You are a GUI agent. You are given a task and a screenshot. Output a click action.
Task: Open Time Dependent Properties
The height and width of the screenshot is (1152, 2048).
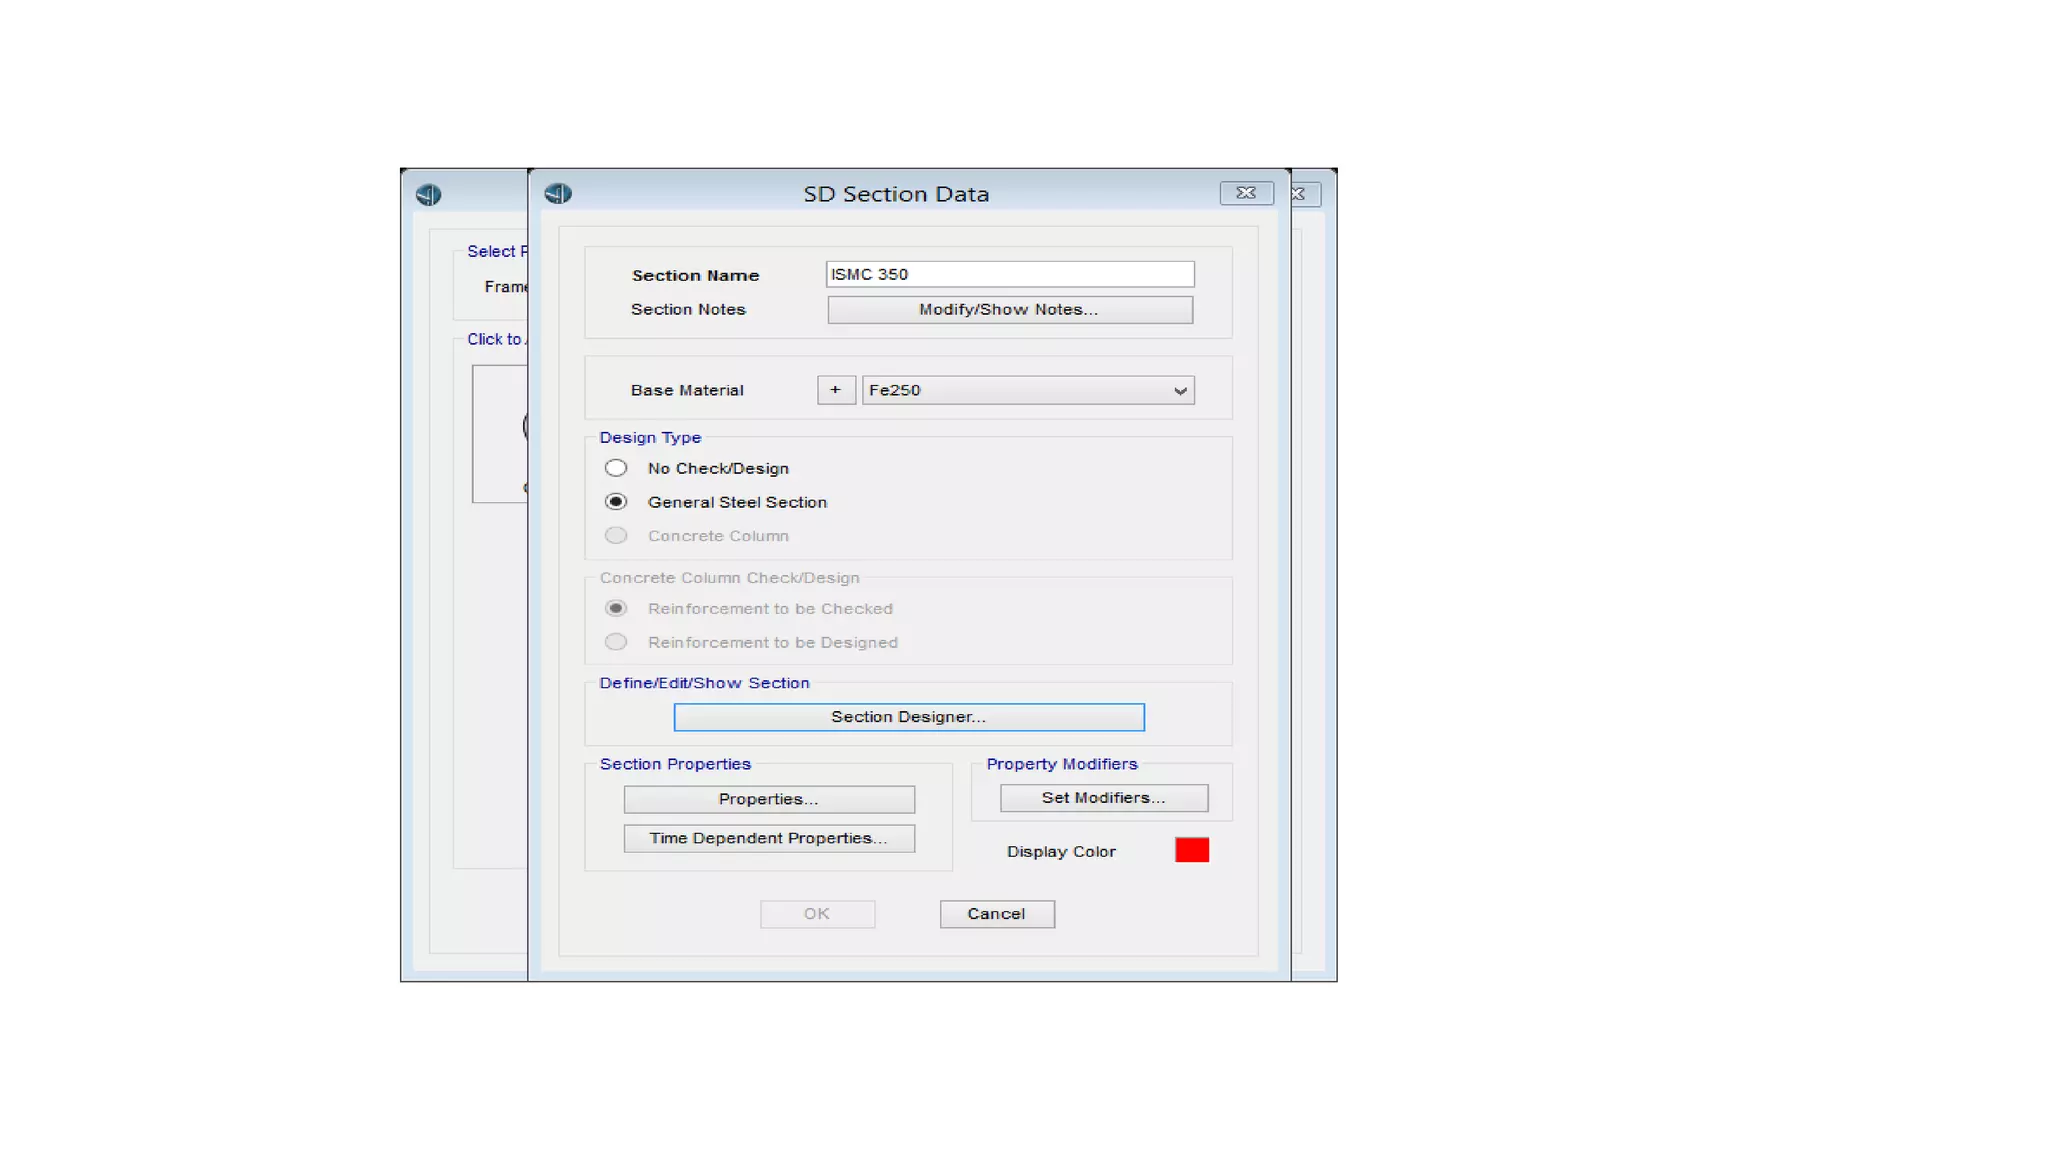768,838
